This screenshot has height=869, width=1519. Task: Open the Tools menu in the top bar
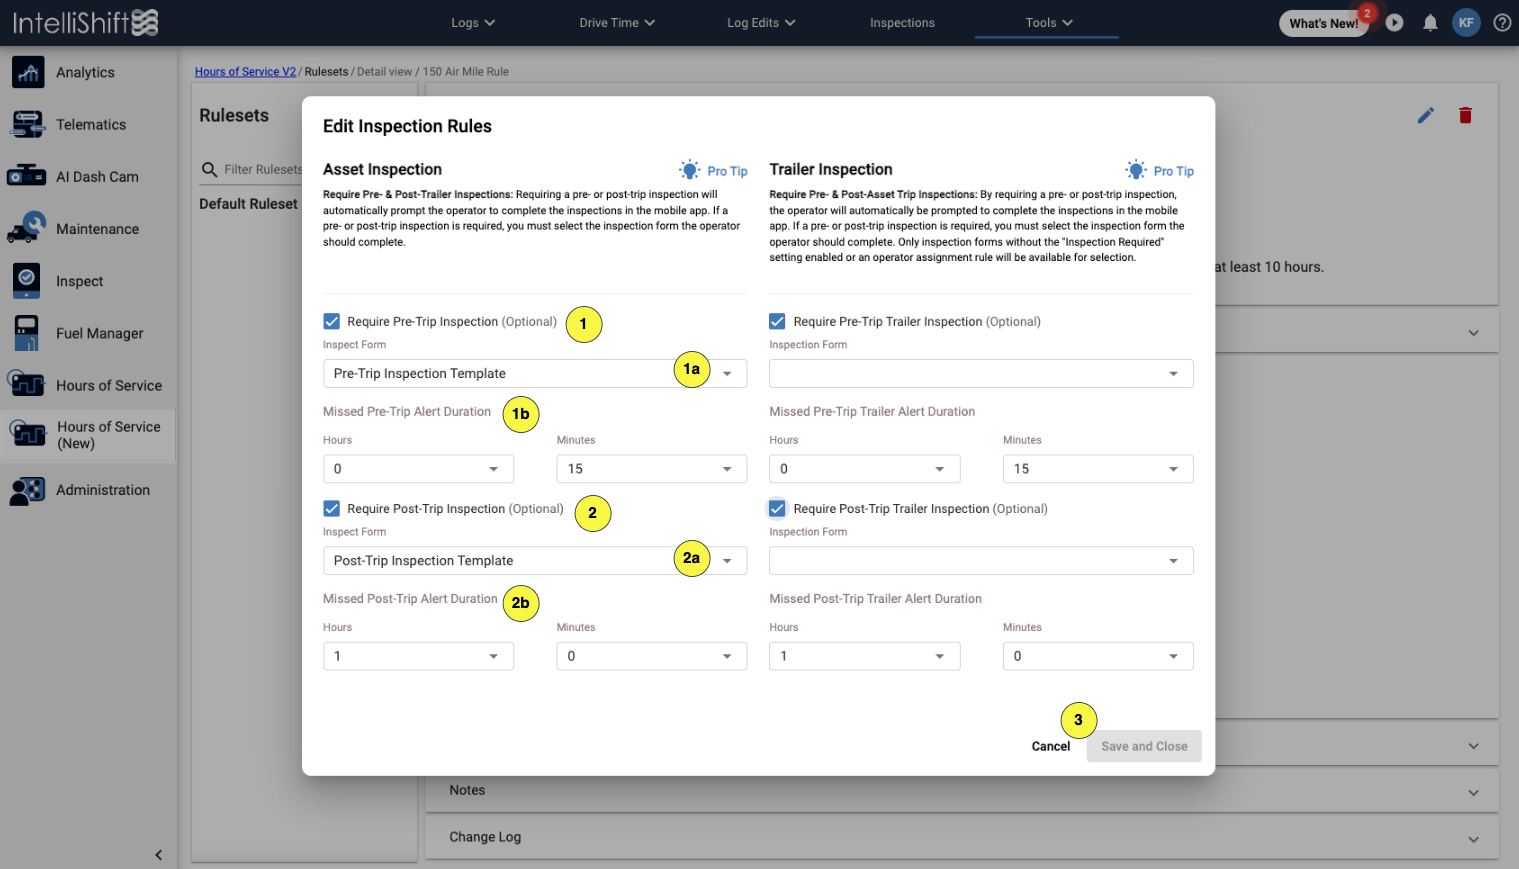coord(1046,22)
